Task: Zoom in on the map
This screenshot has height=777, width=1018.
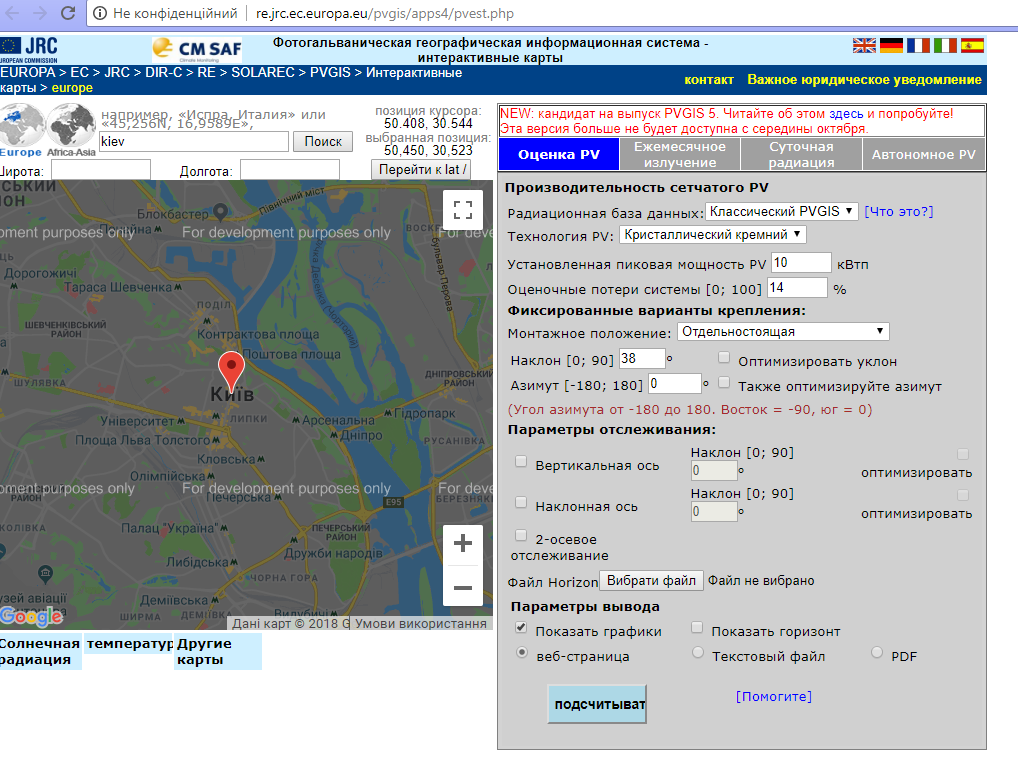Action: [x=462, y=544]
